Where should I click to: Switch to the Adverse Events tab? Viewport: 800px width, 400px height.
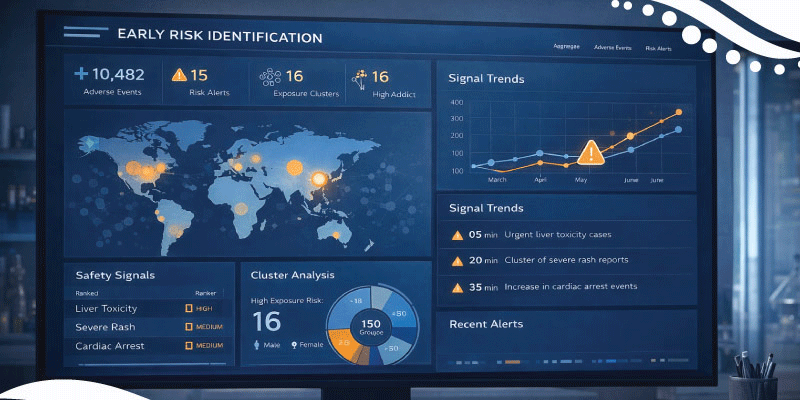tap(613, 47)
